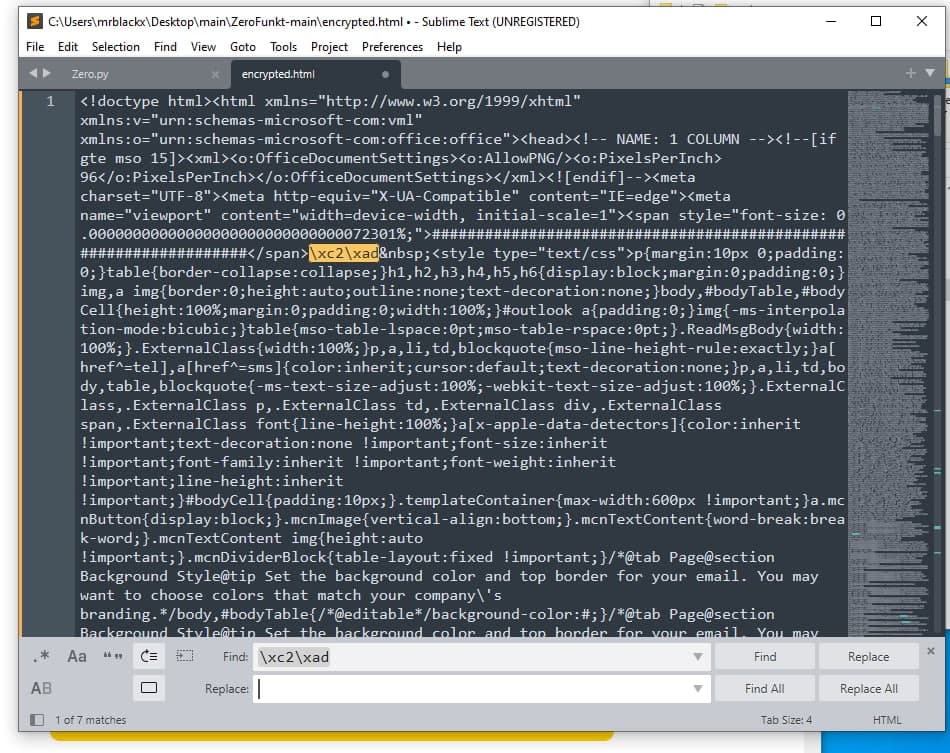Toggle wrap search option
The width and height of the screenshot is (950, 753).
(149, 657)
